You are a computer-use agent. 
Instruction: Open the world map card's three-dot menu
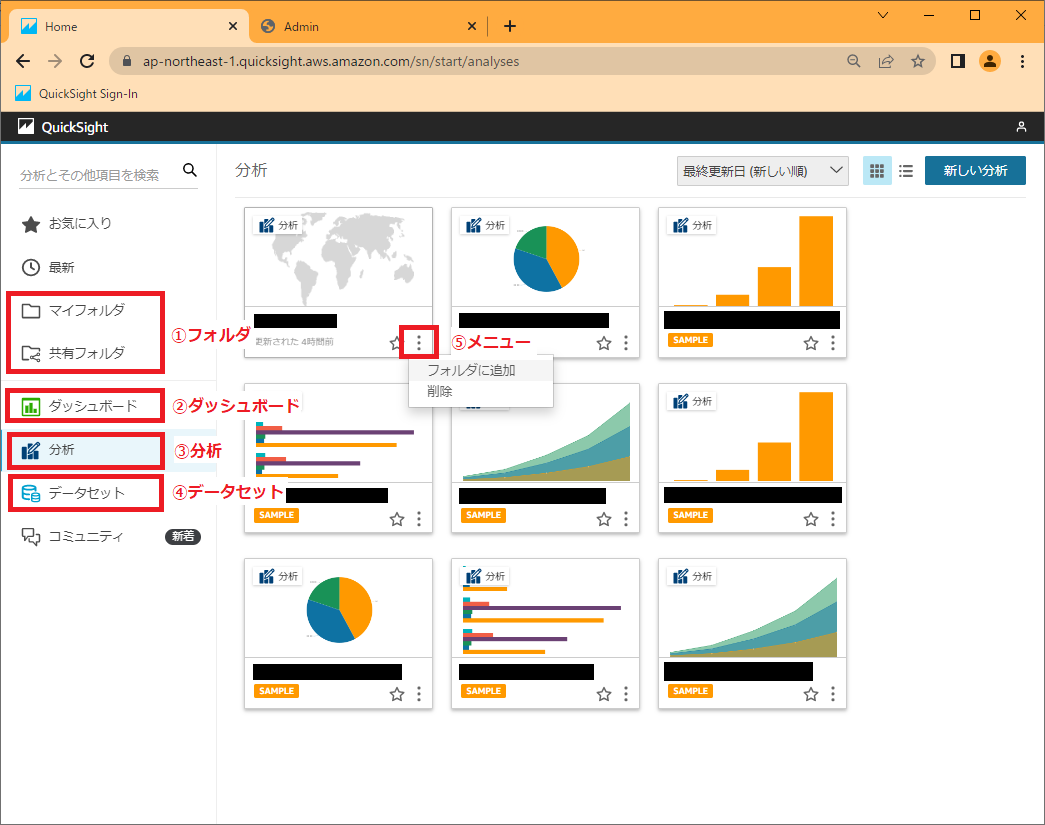tap(419, 343)
